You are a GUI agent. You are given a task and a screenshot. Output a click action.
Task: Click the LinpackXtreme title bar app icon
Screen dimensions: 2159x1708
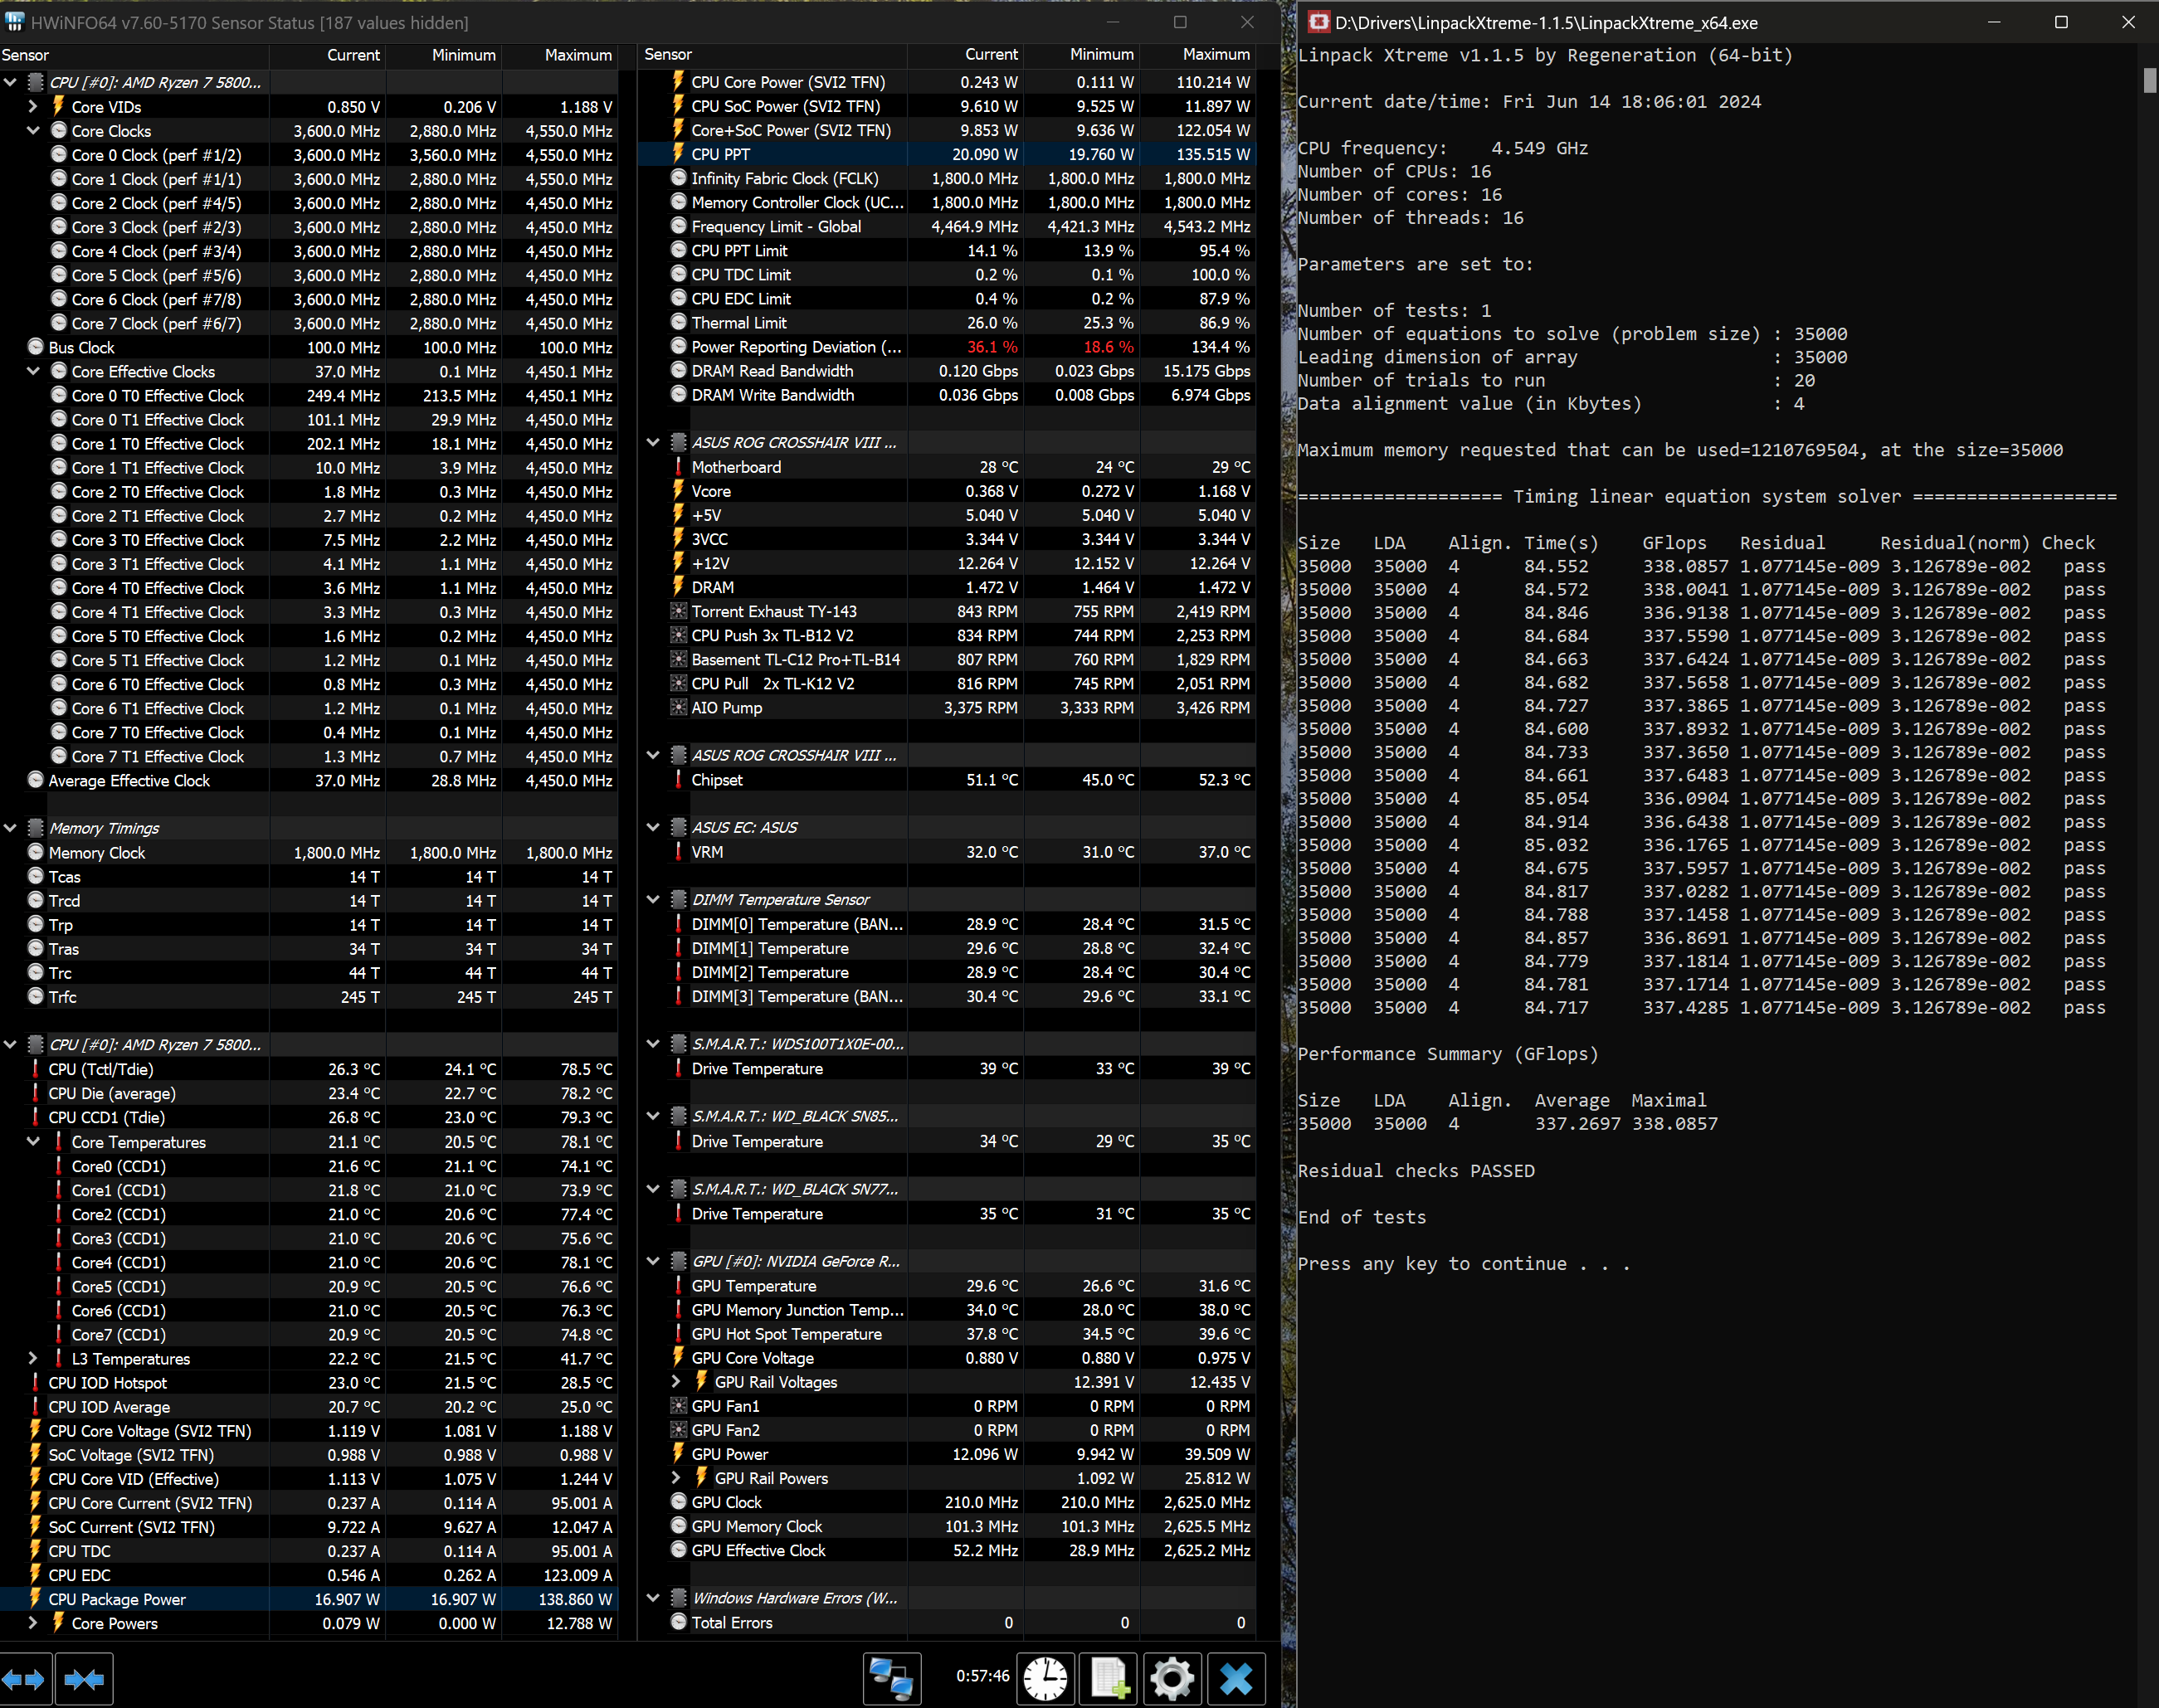click(1319, 22)
